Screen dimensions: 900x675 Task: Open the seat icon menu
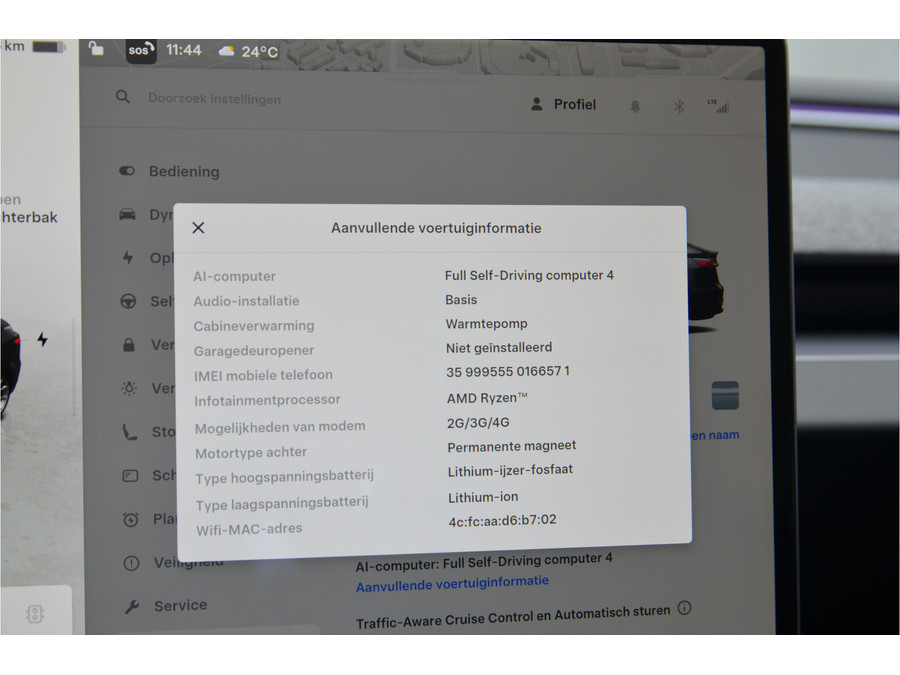tap(130, 432)
